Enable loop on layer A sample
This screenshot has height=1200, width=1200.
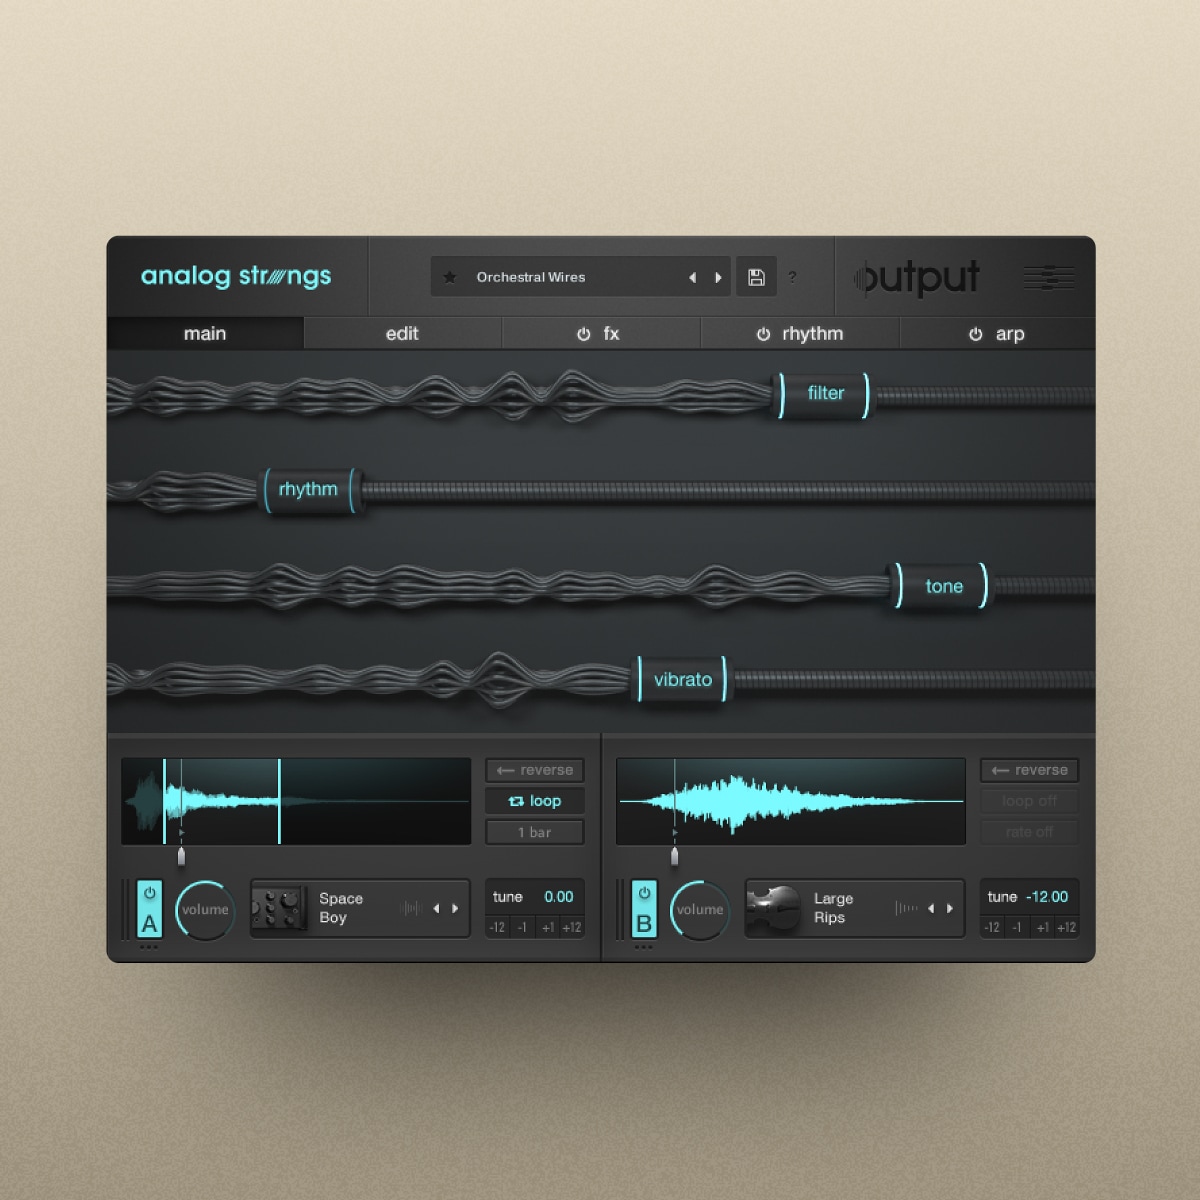coord(534,800)
